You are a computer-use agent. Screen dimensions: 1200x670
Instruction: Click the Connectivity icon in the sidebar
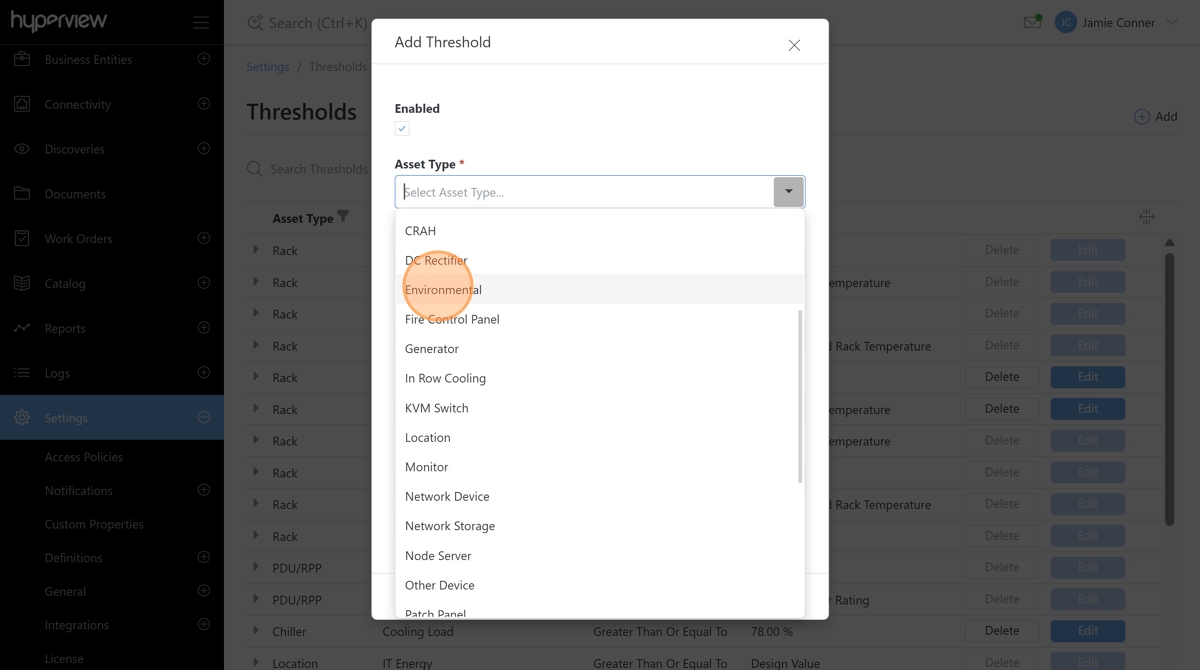[22, 104]
